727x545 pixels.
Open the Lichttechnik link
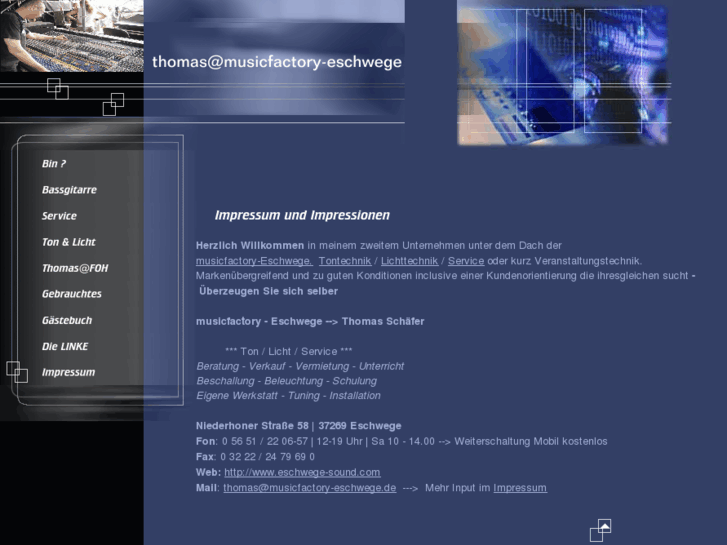[x=409, y=261]
